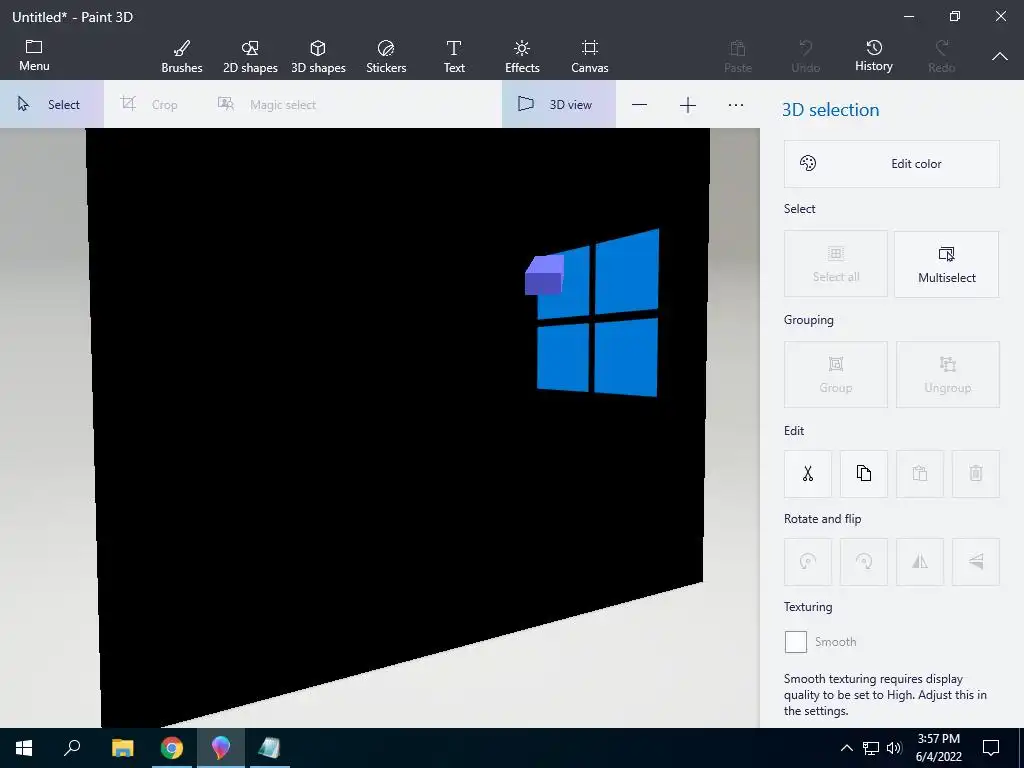Image resolution: width=1024 pixels, height=768 pixels.
Task: Click Paint 3D taskbar icon
Action: click(221, 748)
